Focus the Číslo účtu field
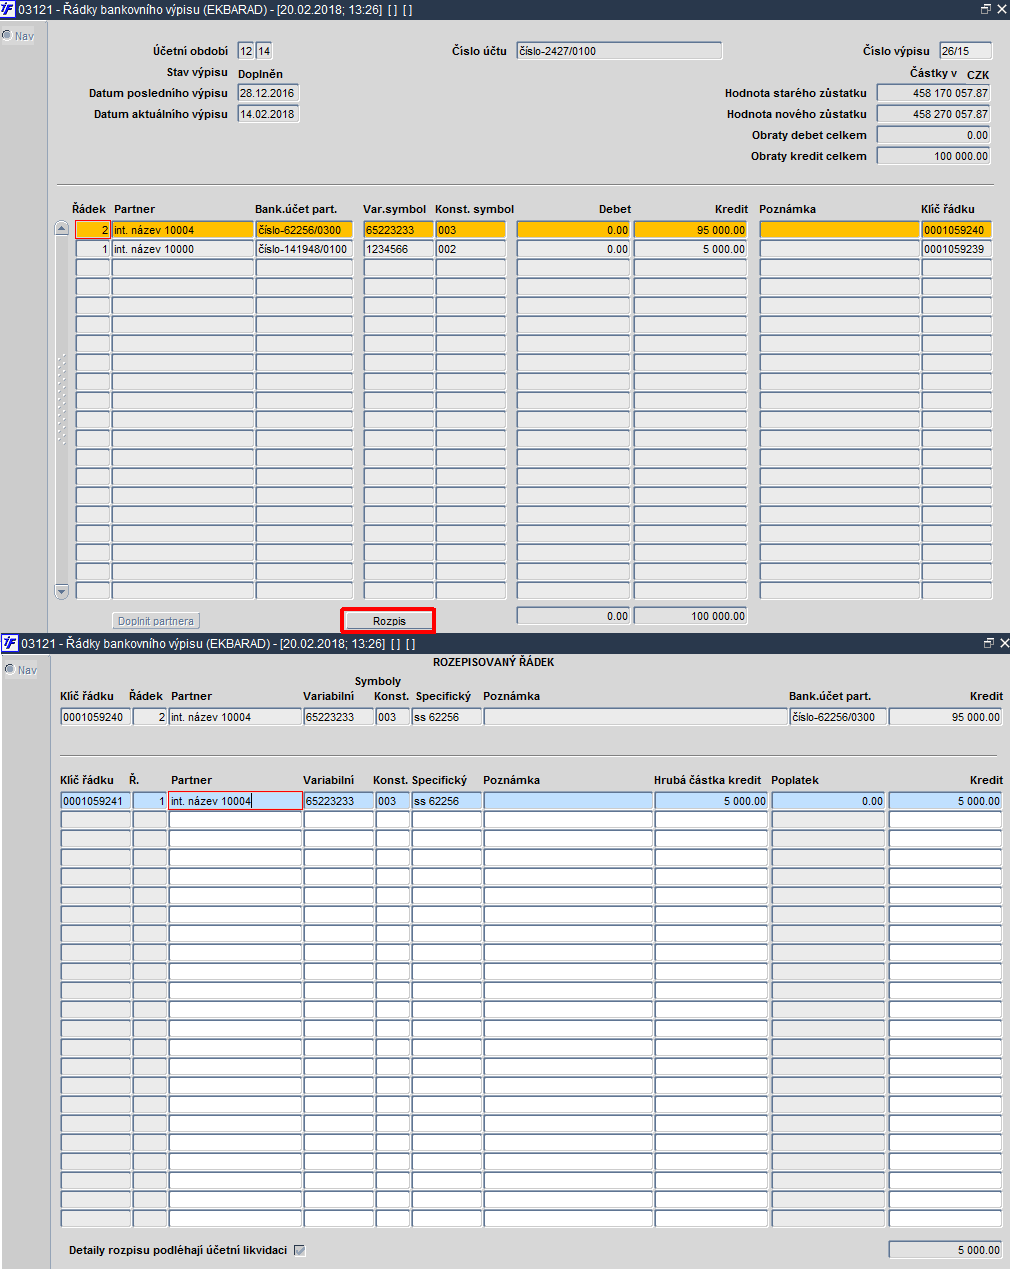 coord(619,51)
